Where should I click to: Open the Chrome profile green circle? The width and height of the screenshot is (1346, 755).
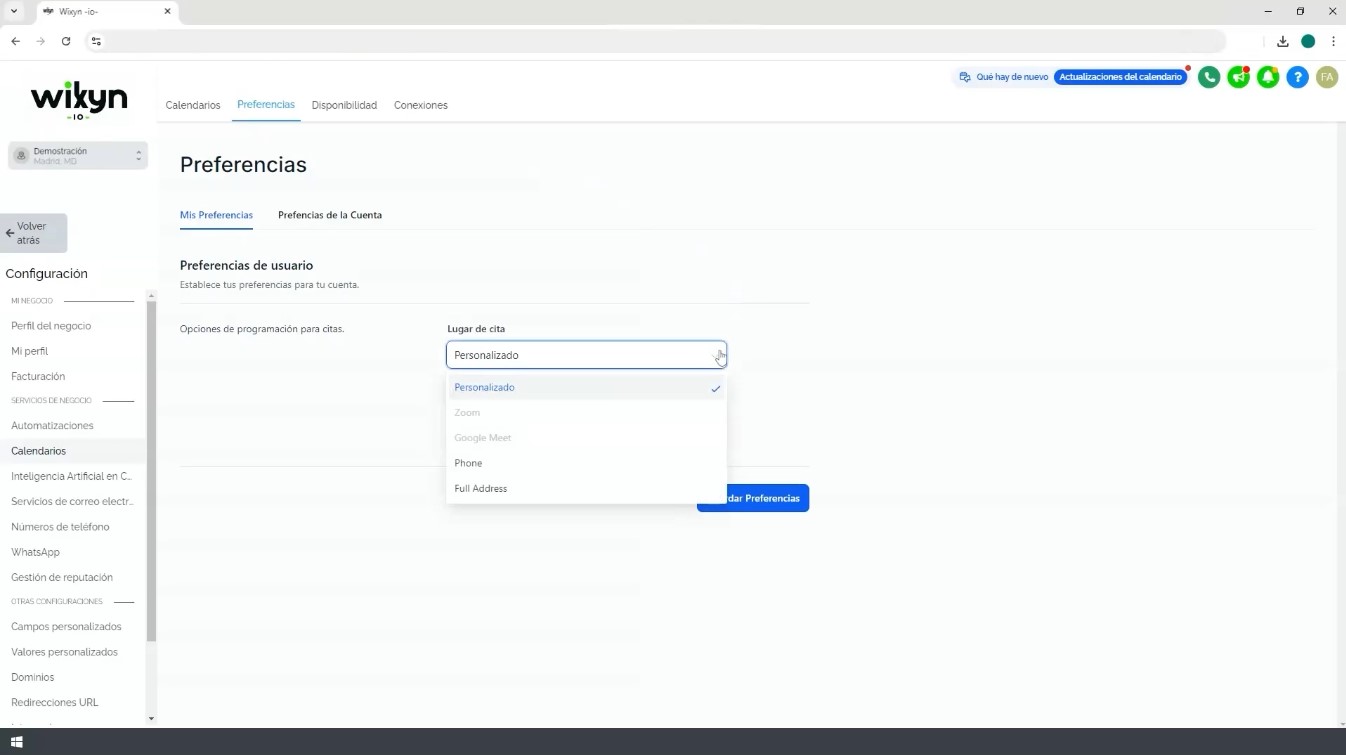(1308, 41)
